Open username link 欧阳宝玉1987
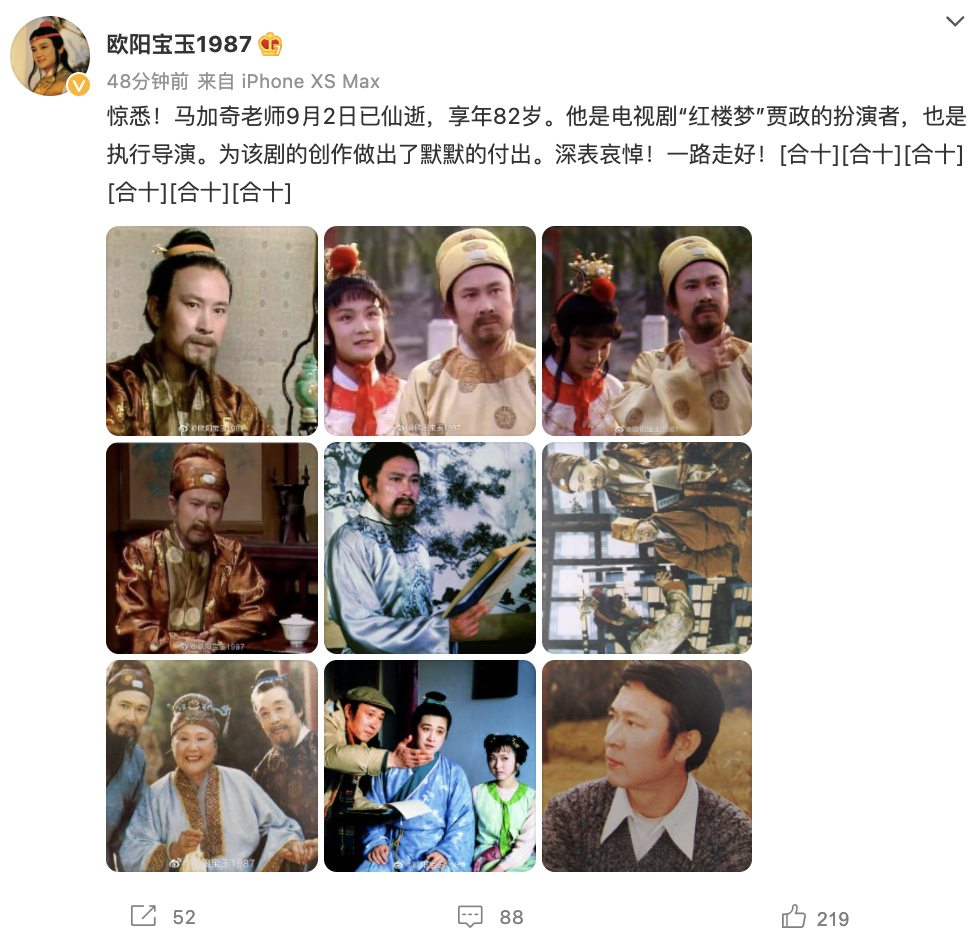Image resolution: width=978 pixels, height=946 pixels. 179,44
